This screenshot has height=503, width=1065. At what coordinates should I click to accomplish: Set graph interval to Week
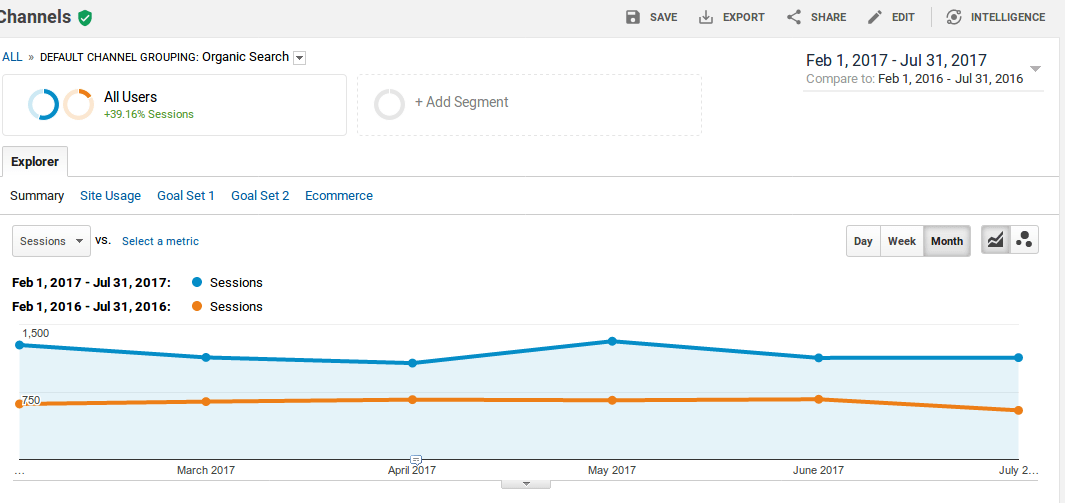(901, 241)
